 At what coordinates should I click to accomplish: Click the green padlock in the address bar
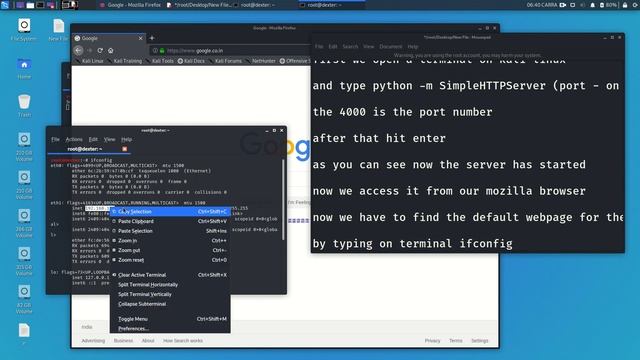pos(162,51)
